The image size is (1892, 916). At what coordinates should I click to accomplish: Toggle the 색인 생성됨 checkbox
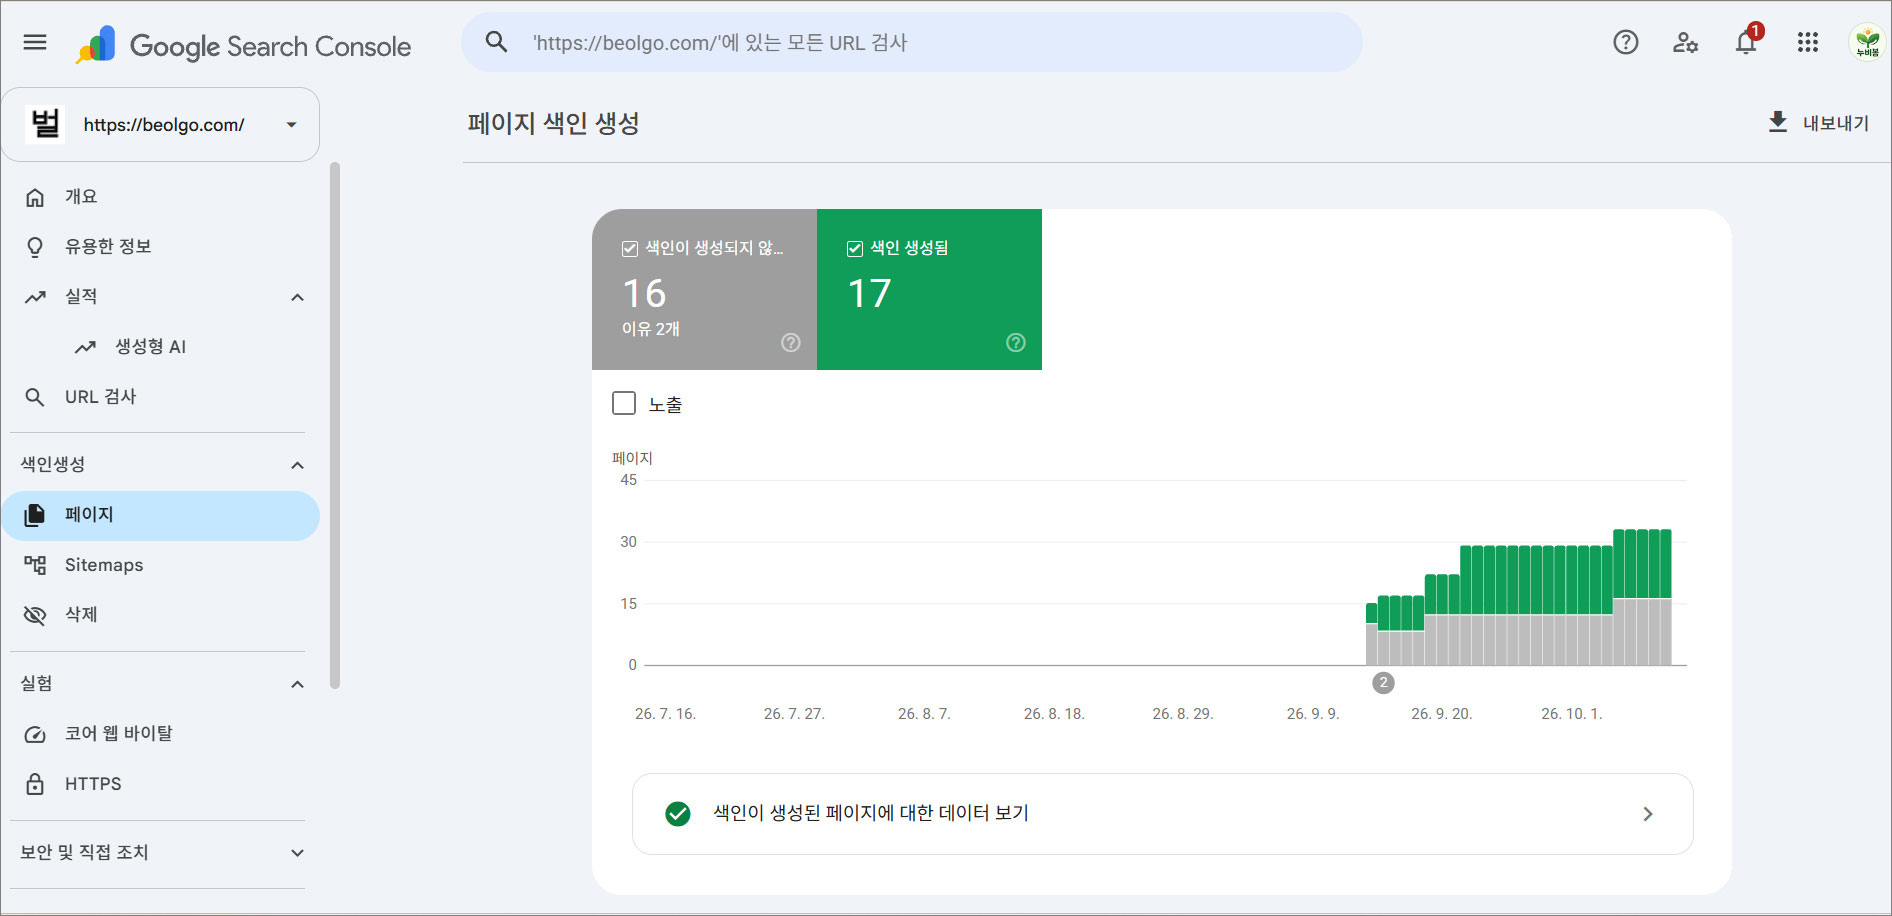[x=855, y=249]
